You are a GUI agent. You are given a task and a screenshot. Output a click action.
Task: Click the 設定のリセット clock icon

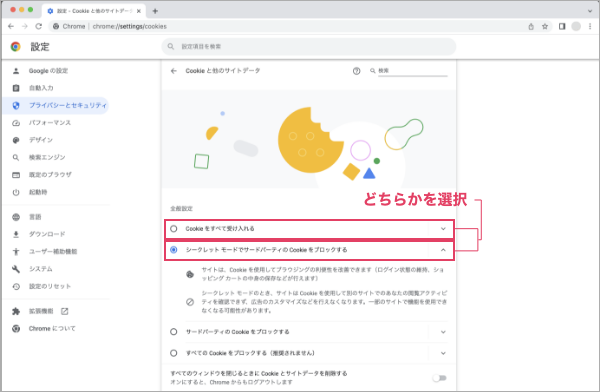(x=16, y=286)
